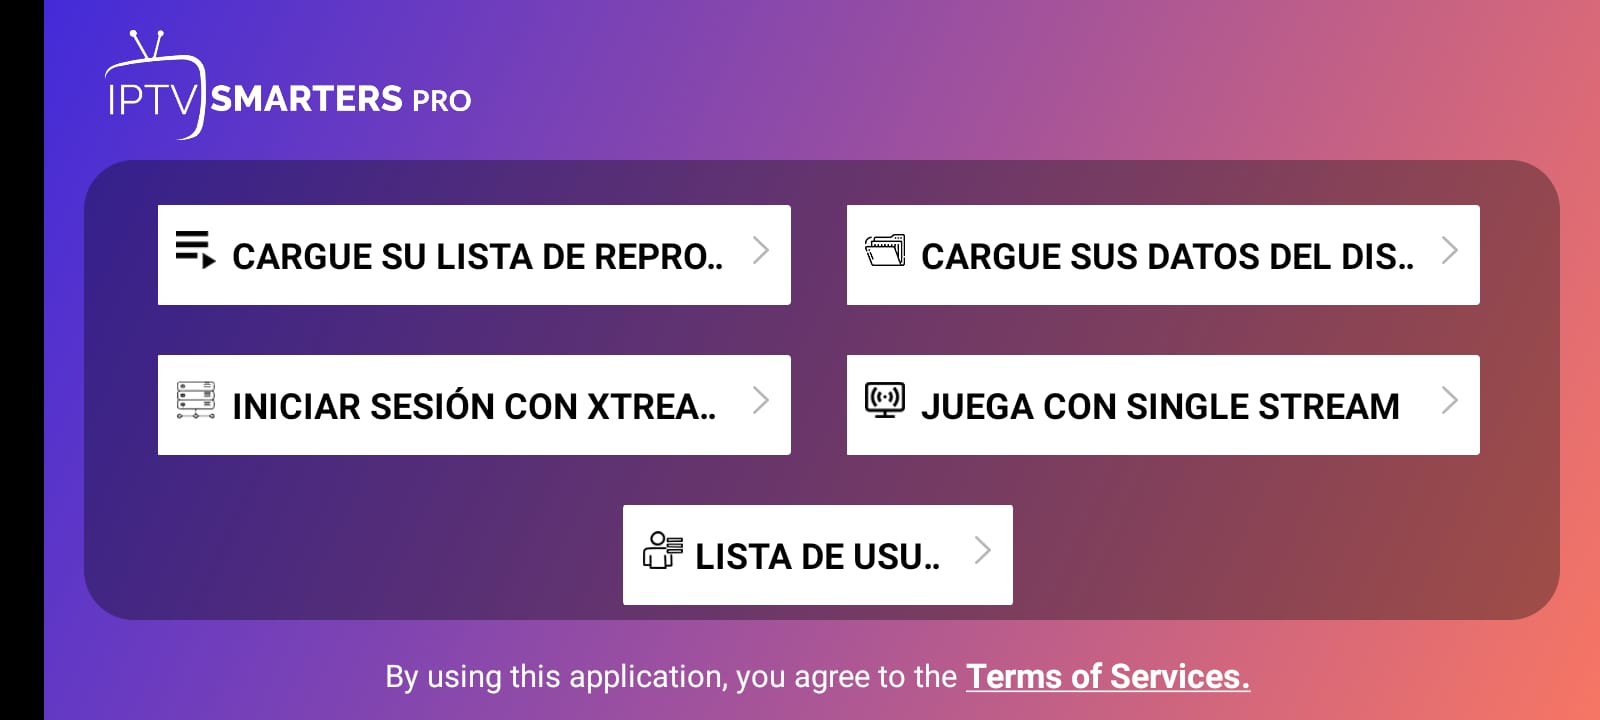Expand the chevron on Iniciar sesión con Xtrea
This screenshot has width=1600, height=720.
click(x=761, y=400)
